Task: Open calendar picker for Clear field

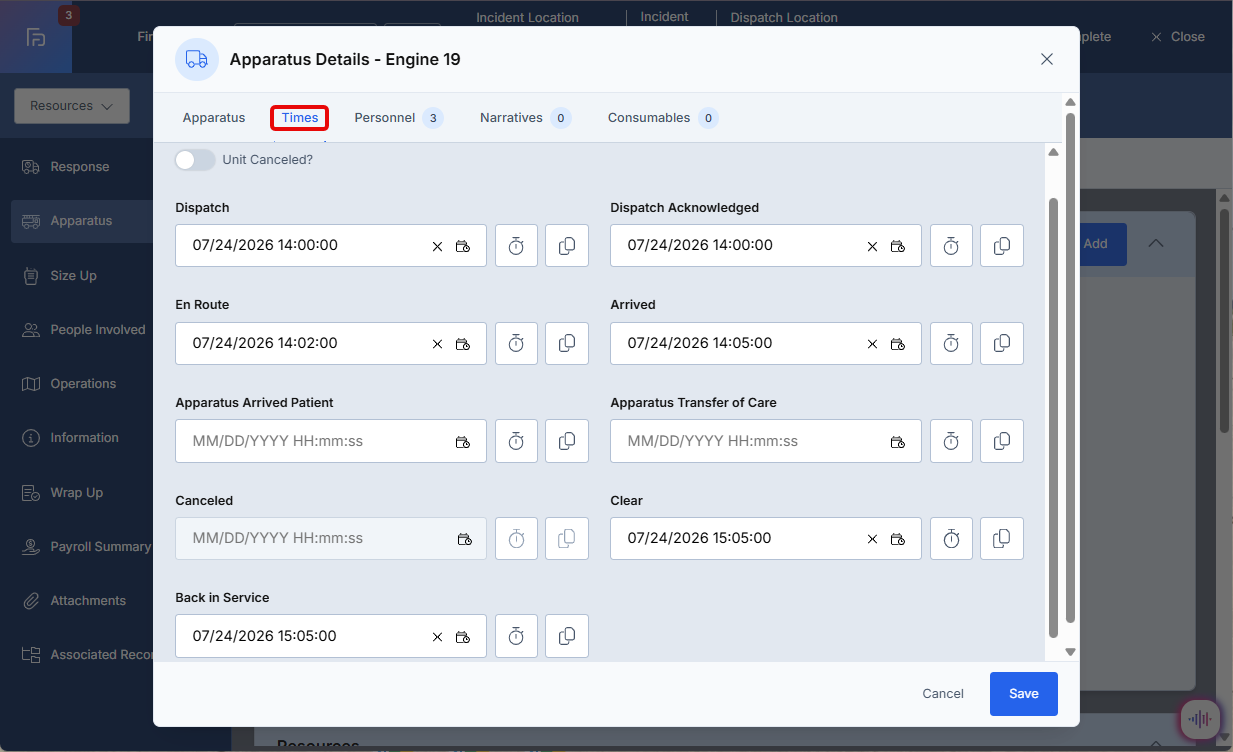Action: 898,539
